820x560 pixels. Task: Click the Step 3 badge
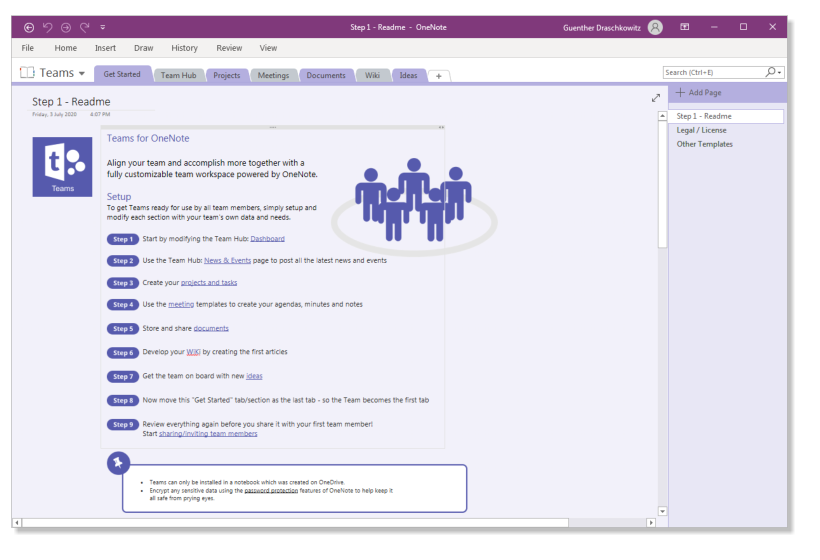[123, 283]
